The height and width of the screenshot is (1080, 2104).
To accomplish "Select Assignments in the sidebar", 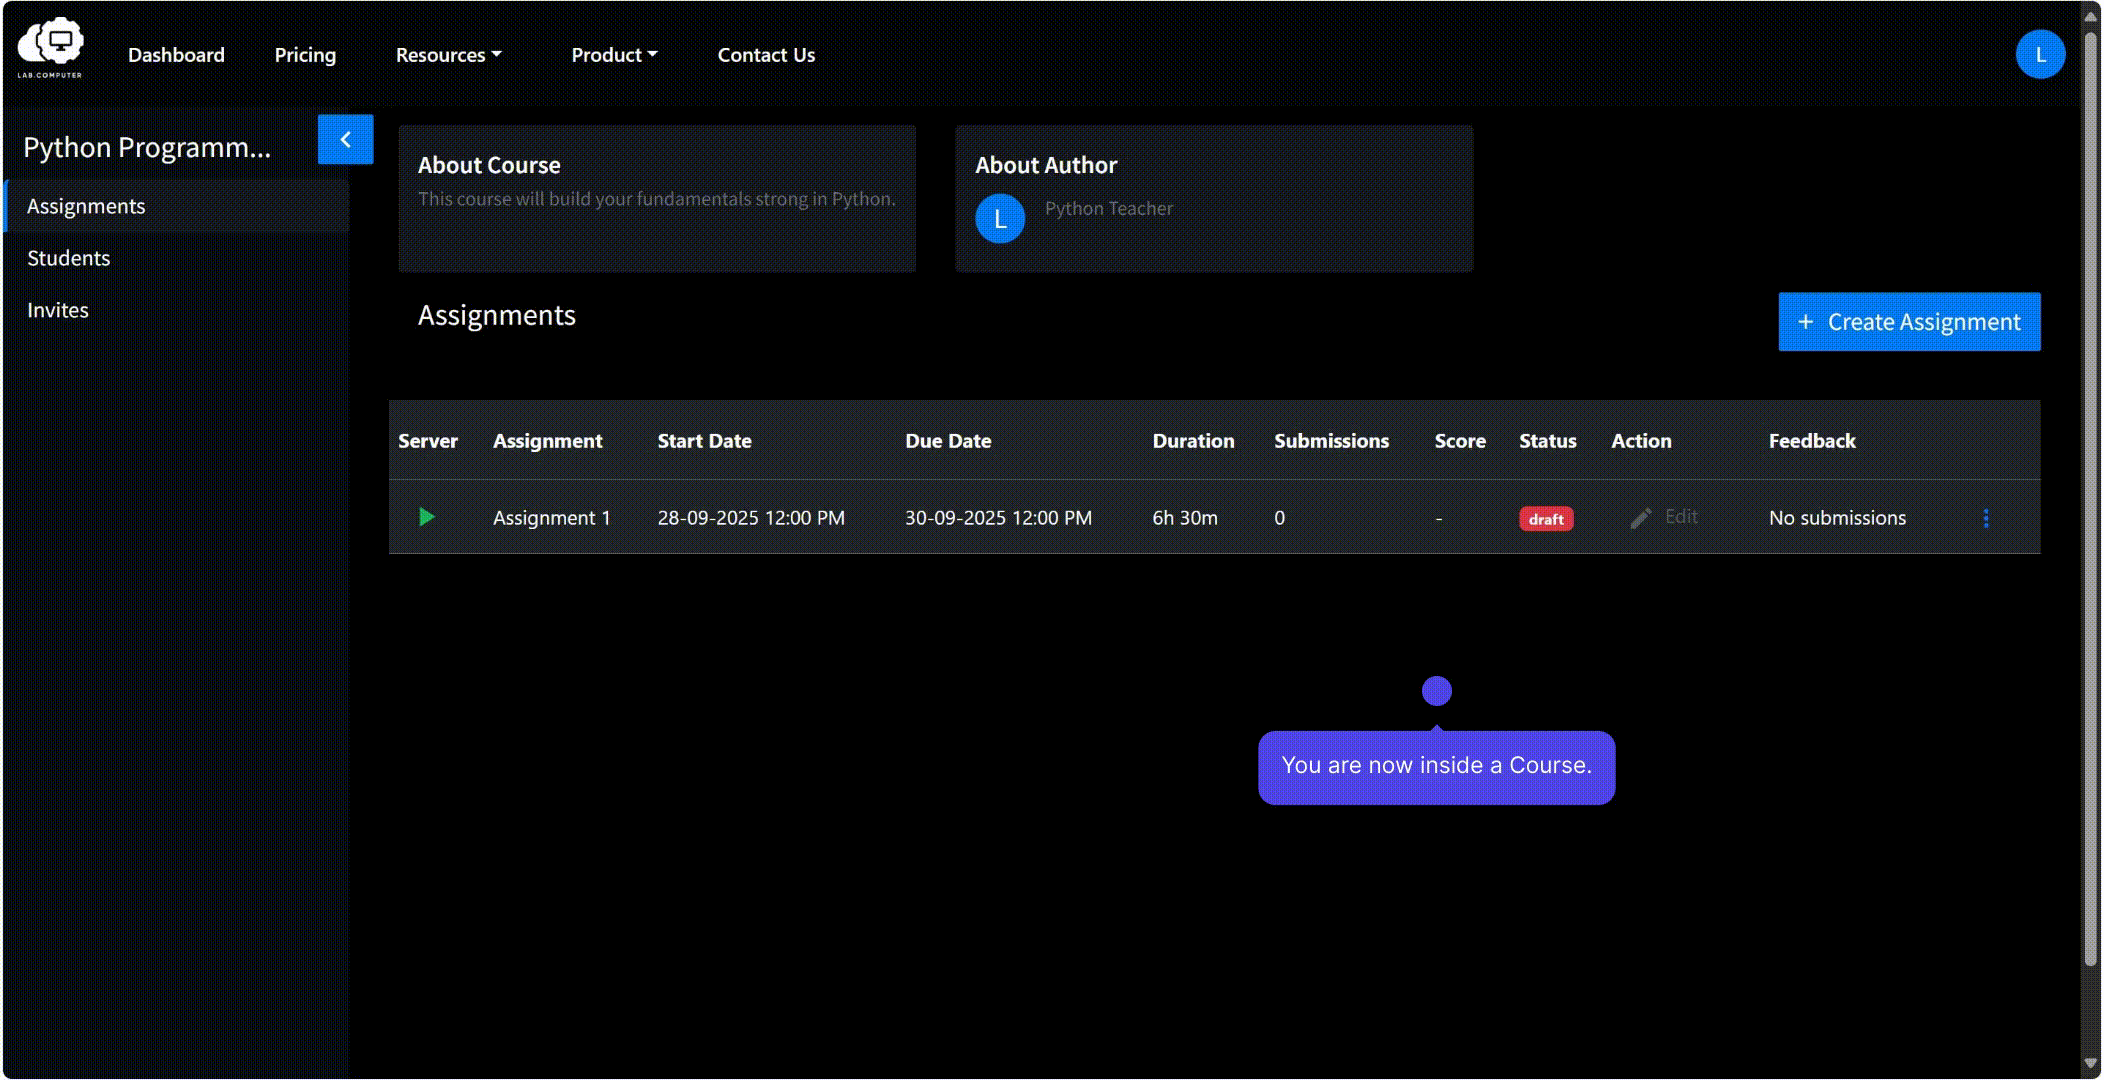I will coord(177,206).
